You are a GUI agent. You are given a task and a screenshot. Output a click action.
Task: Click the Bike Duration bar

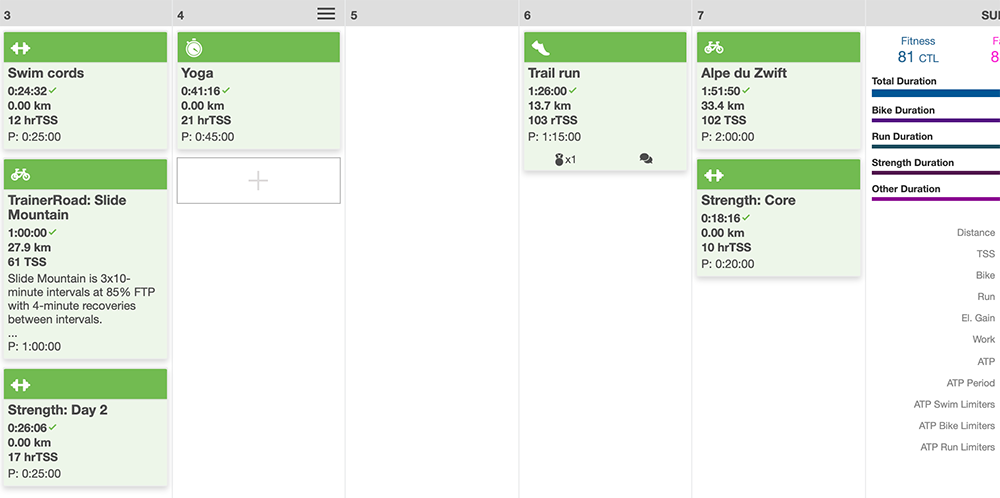(x=935, y=121)
